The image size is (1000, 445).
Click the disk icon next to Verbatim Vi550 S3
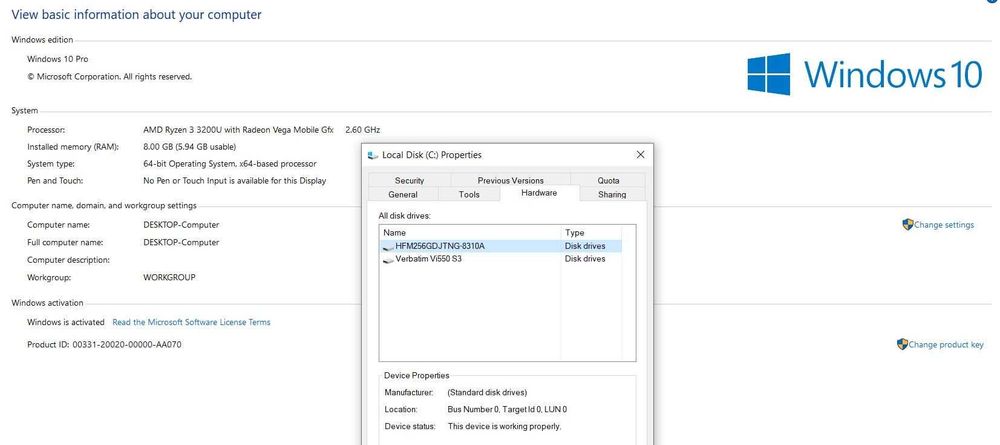(x=388, y=259)
